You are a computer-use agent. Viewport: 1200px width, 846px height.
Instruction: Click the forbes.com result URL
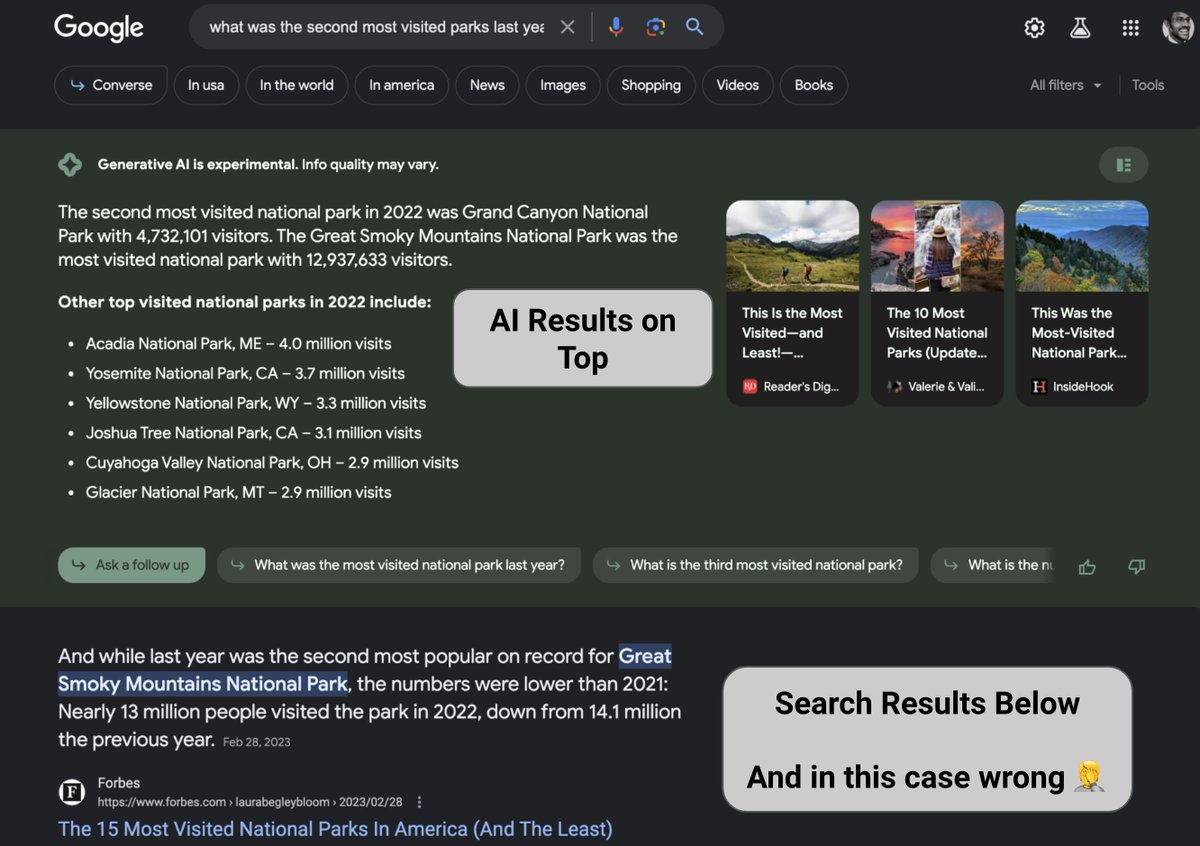[x=250, y=802]
